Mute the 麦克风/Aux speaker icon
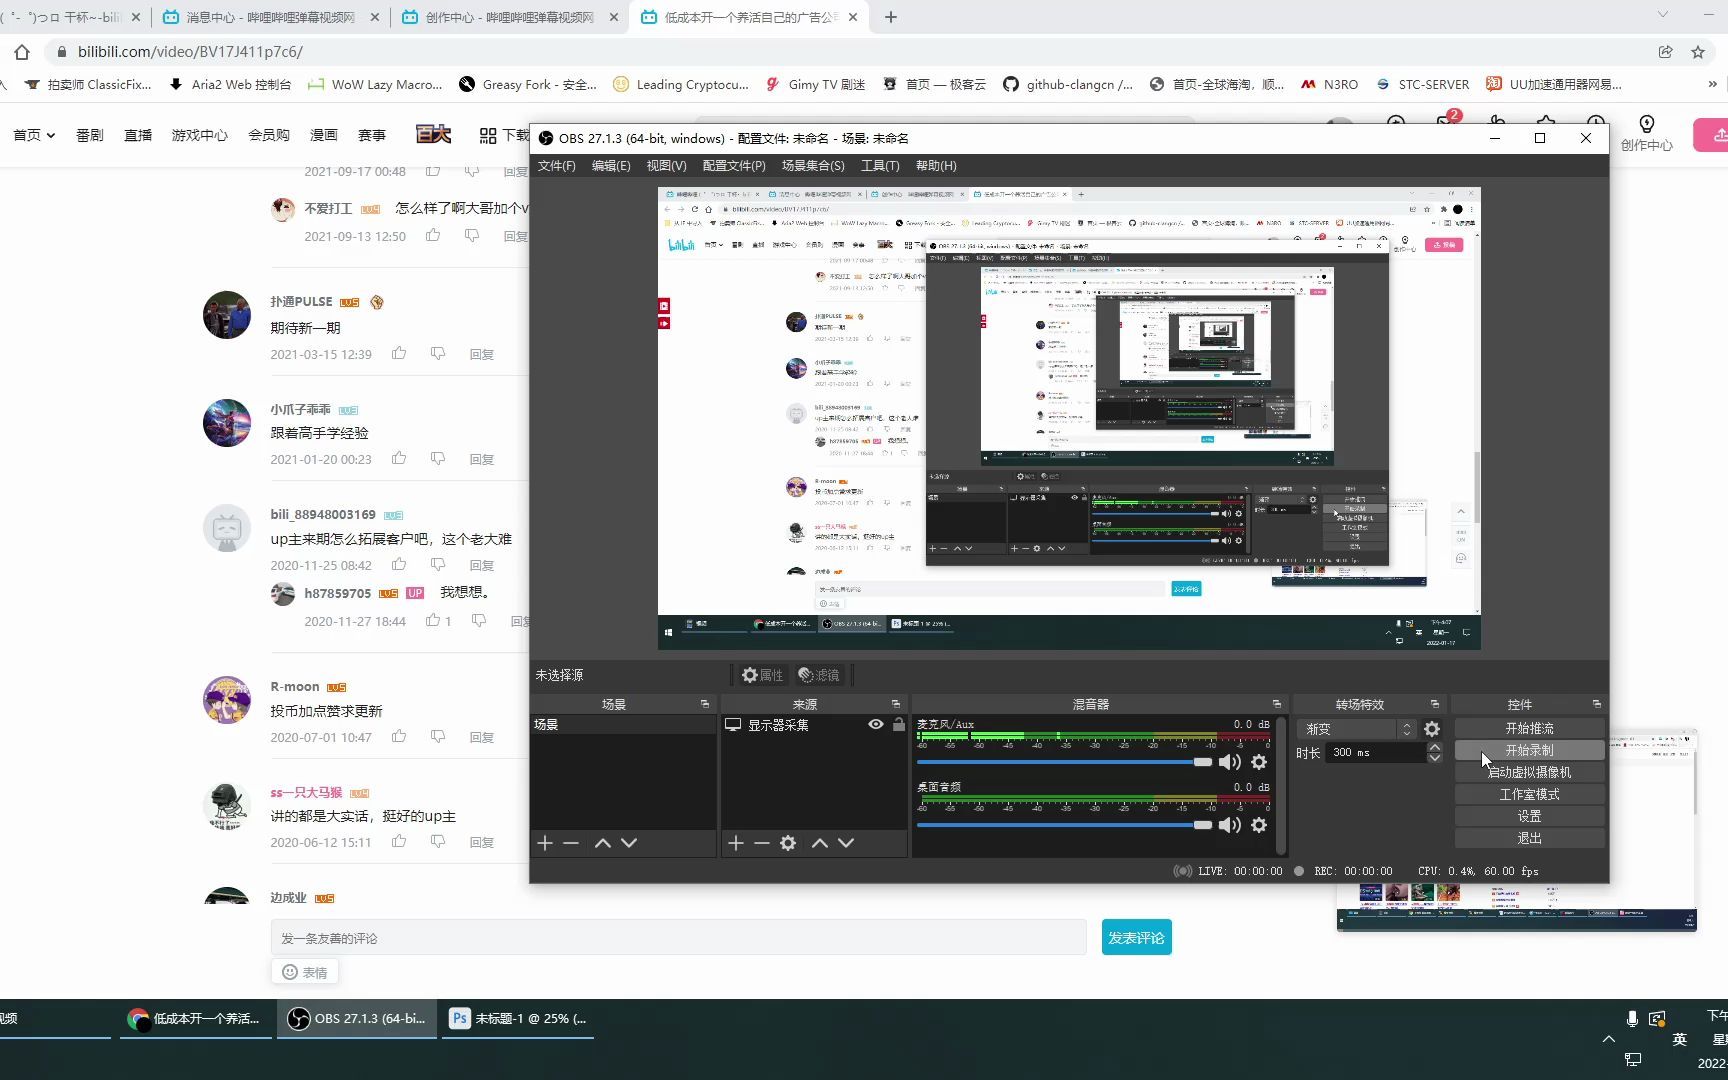 tap(1230, 762)
